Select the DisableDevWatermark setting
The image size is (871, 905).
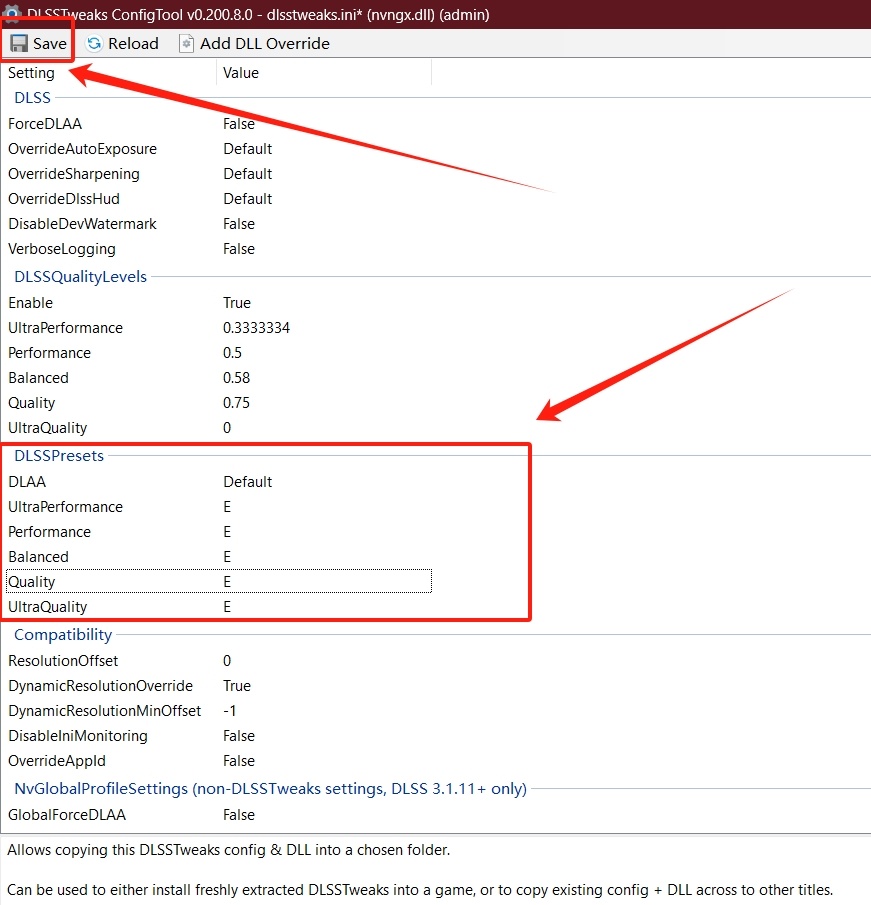[x=83, y=224]
